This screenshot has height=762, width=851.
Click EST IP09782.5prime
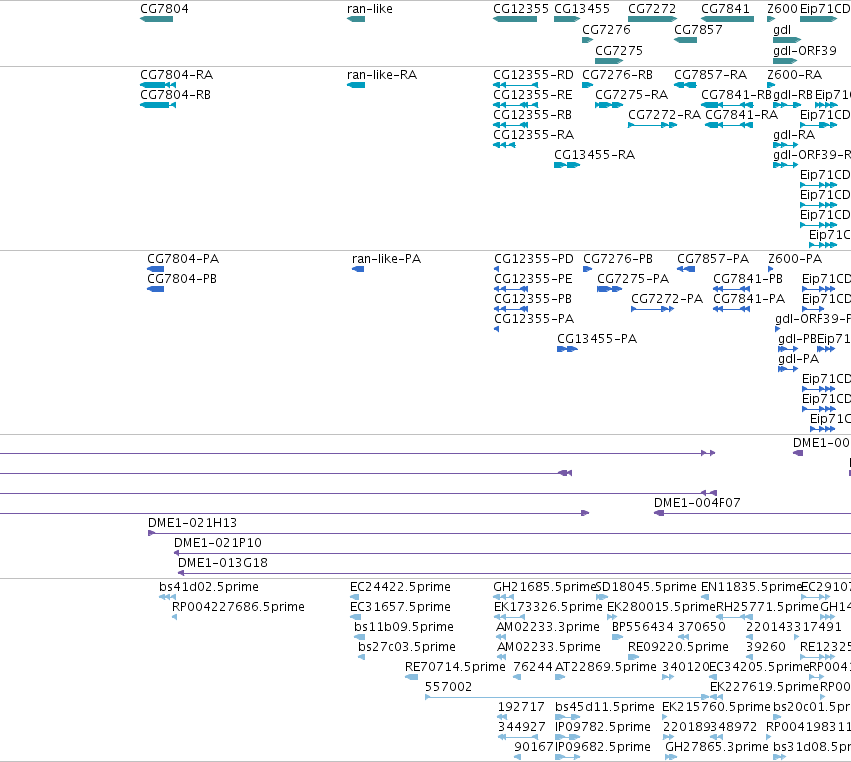[602, 727]
